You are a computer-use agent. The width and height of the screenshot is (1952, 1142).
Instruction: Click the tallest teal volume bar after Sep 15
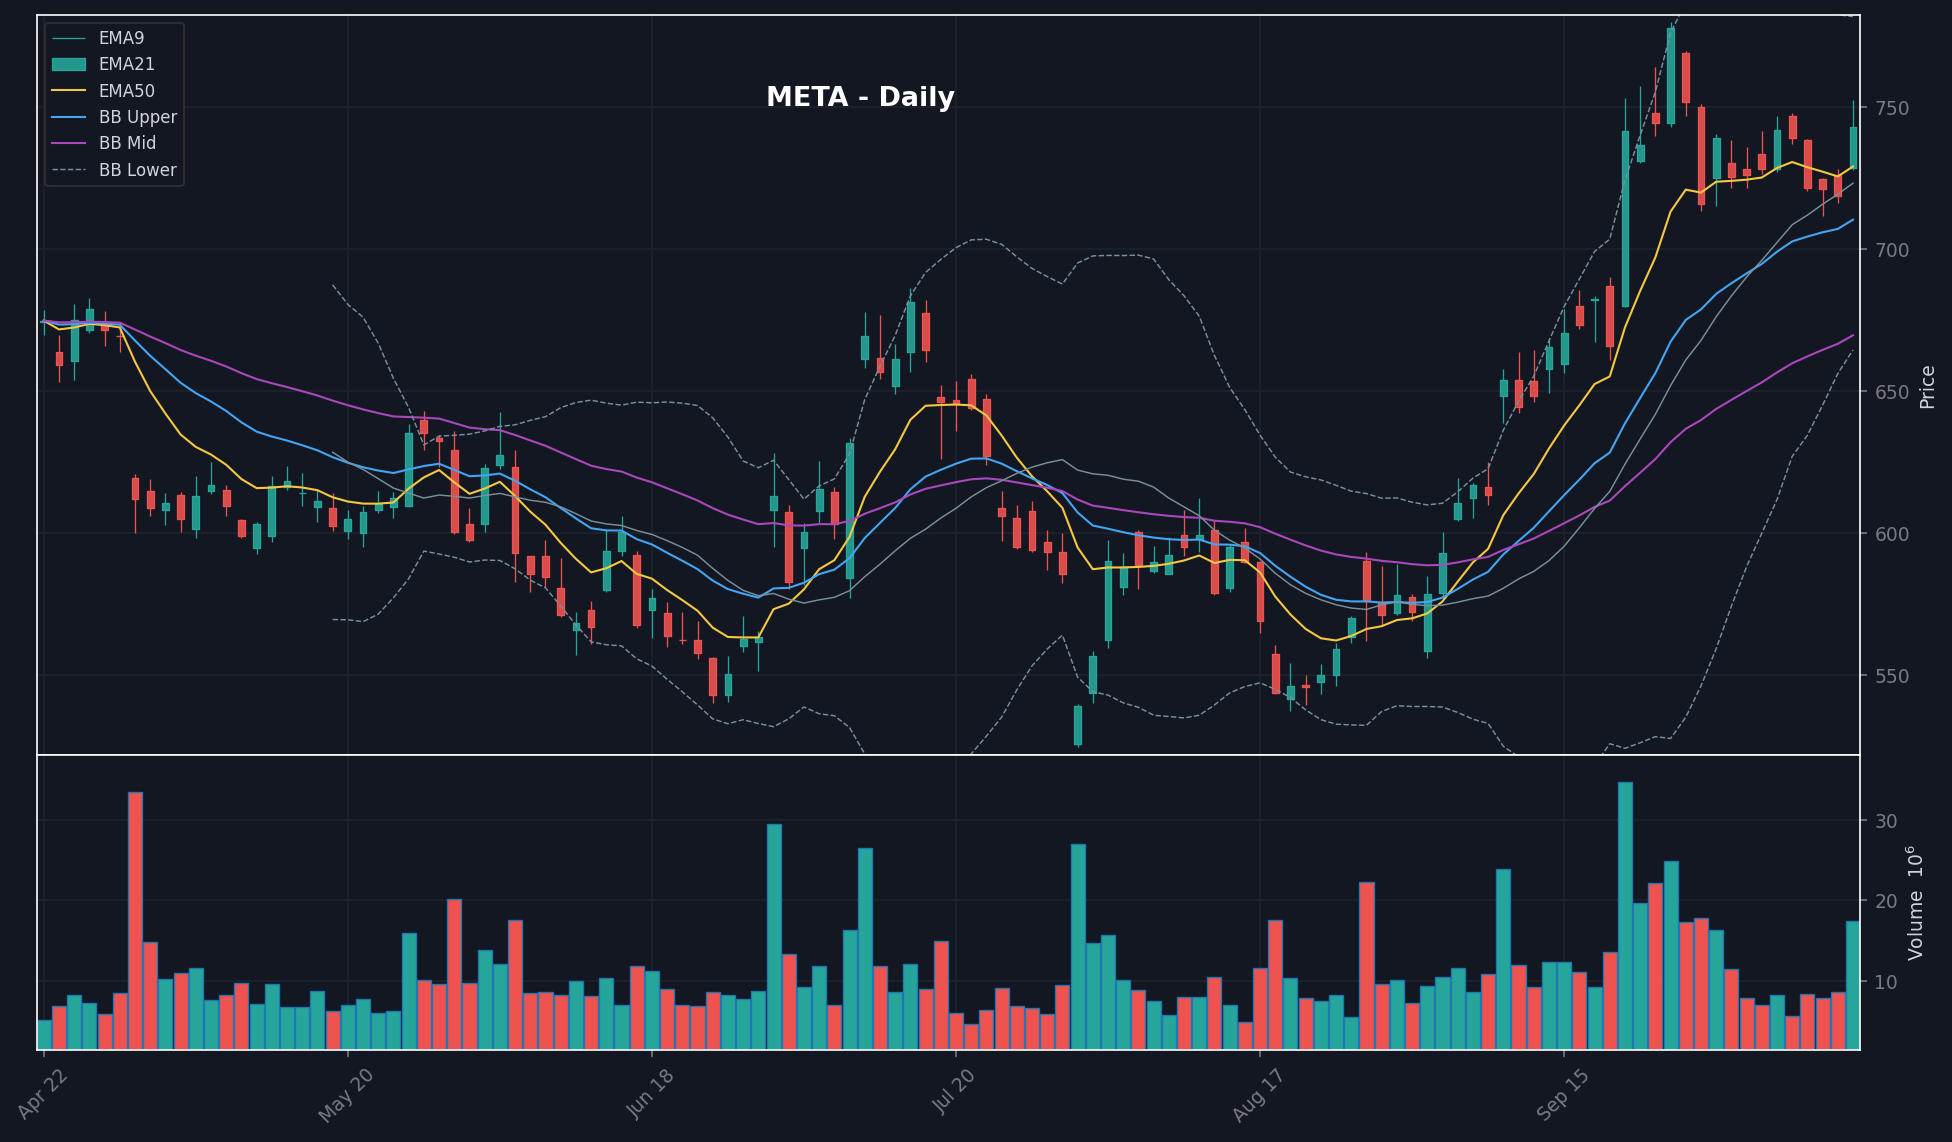(x=1625, y=916)
